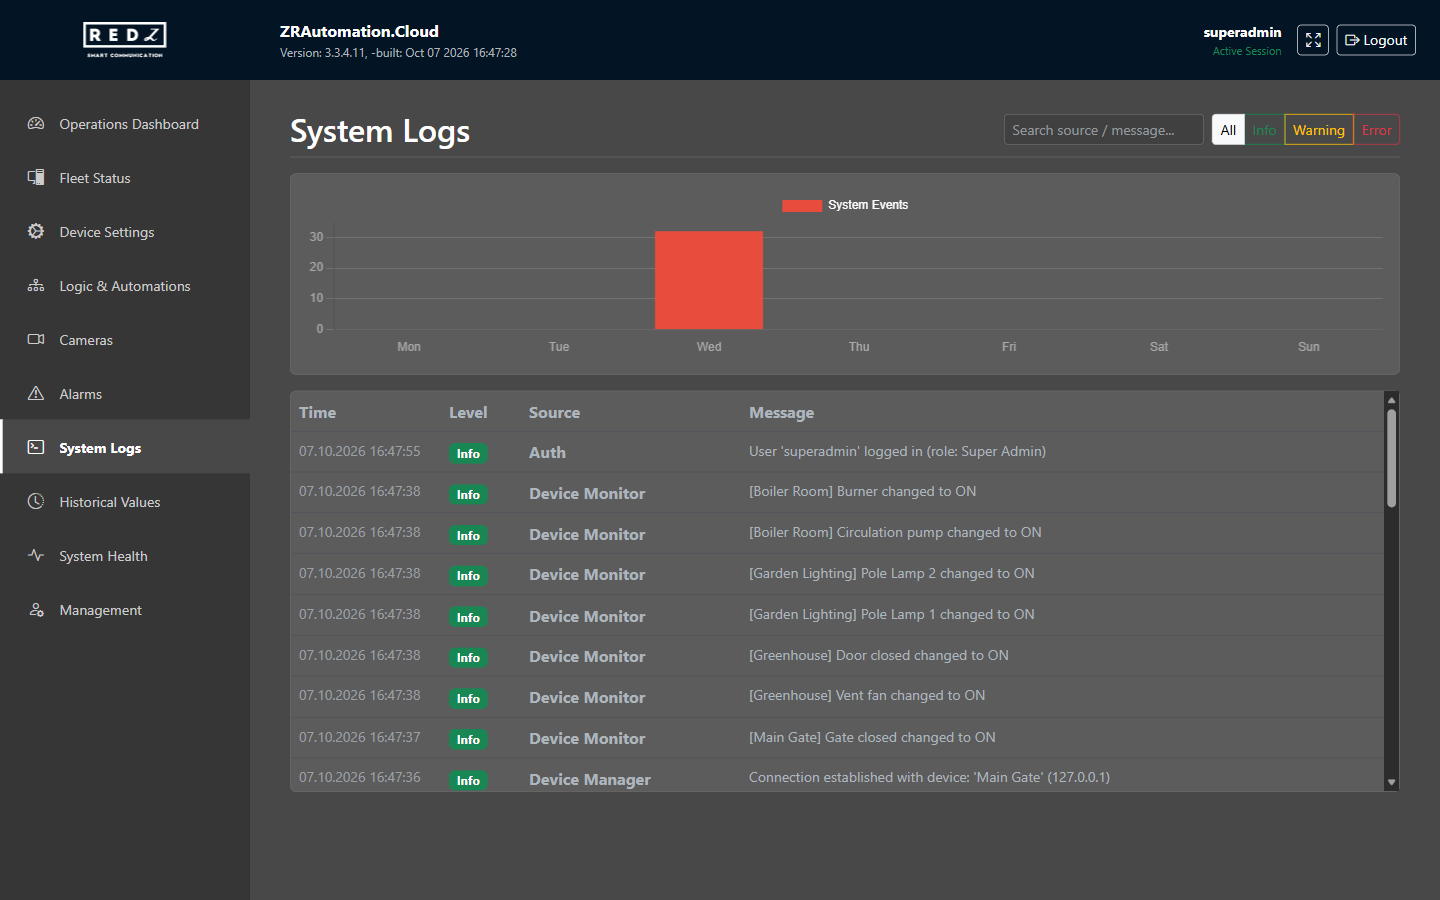Select the All log filter
This screenshot has height=900, width=1440.
1228,130
